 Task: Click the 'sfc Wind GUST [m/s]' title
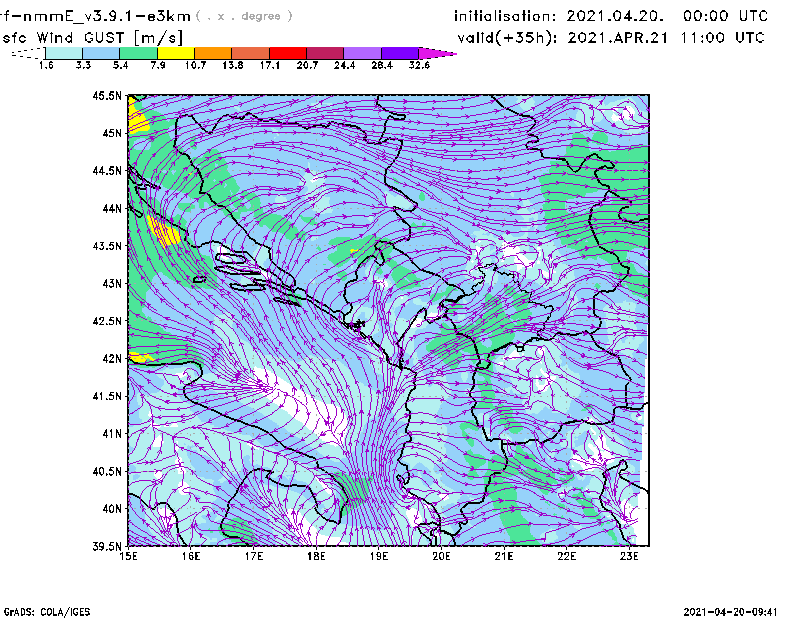click(x=93, y=38)
